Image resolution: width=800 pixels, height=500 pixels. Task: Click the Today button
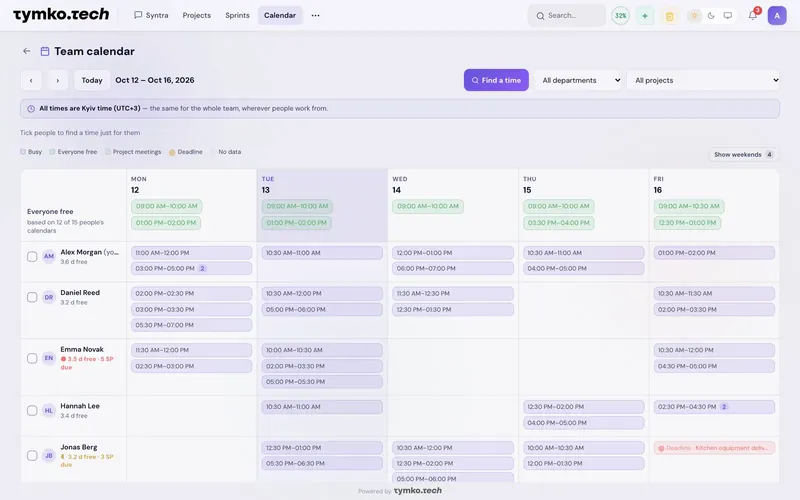[x=92, y=80]
